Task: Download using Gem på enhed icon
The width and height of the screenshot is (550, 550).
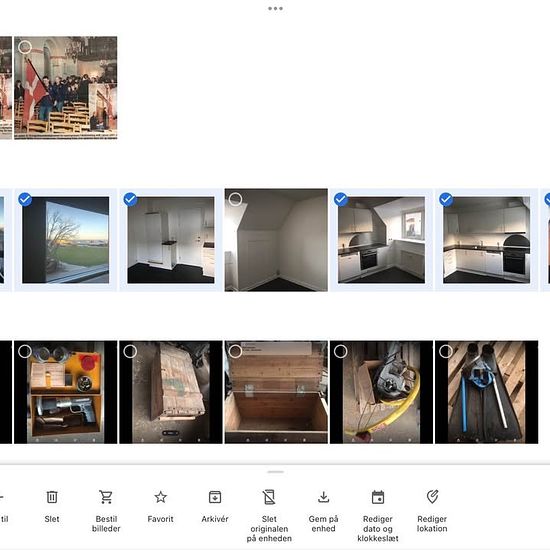Action: coord(323,497)
